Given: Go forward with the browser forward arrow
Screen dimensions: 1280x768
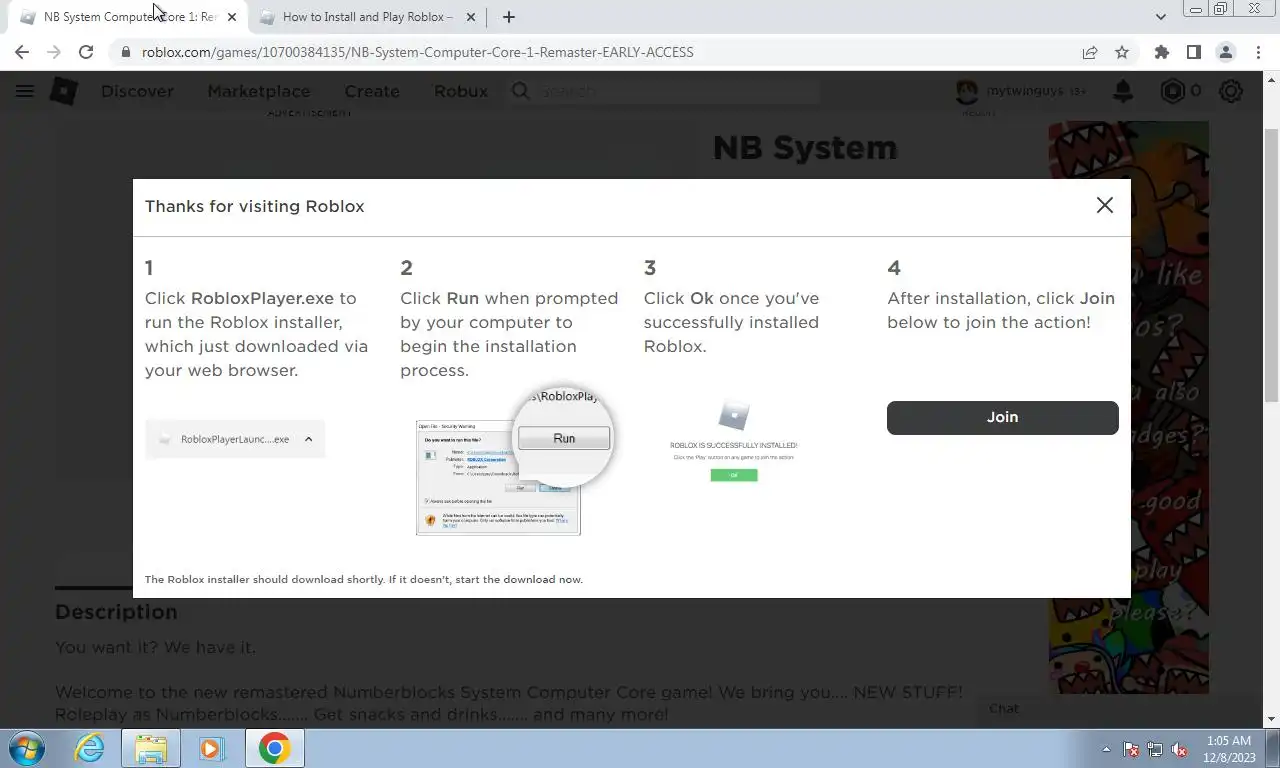Looking at the screenshot, I should coord(54,52).
